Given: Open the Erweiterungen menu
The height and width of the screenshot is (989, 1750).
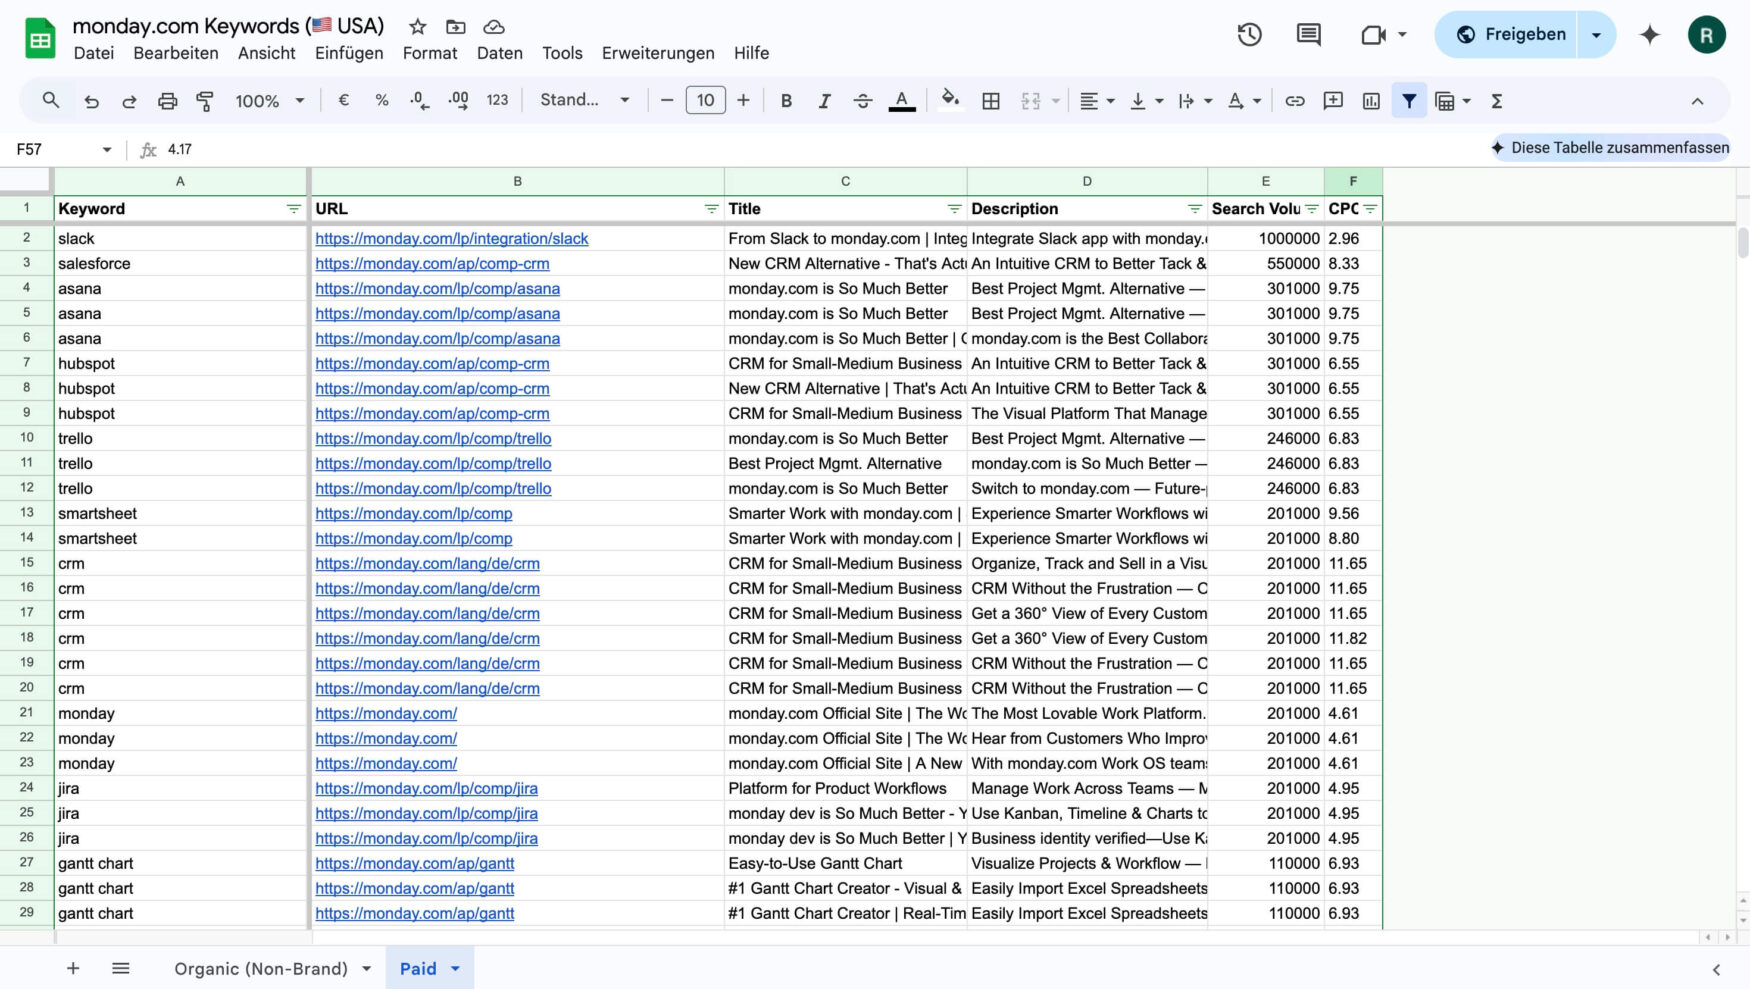Looking at the screenshot, I should pos(657,53).
